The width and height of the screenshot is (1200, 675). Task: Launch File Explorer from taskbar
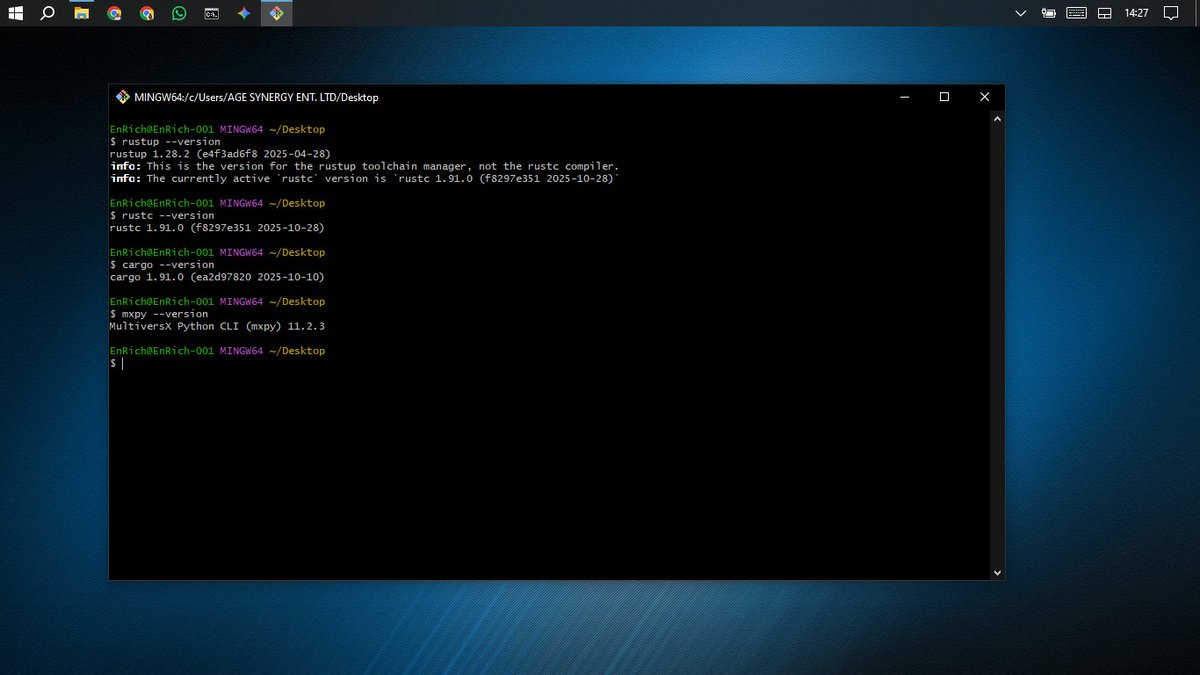coord(81,13)
